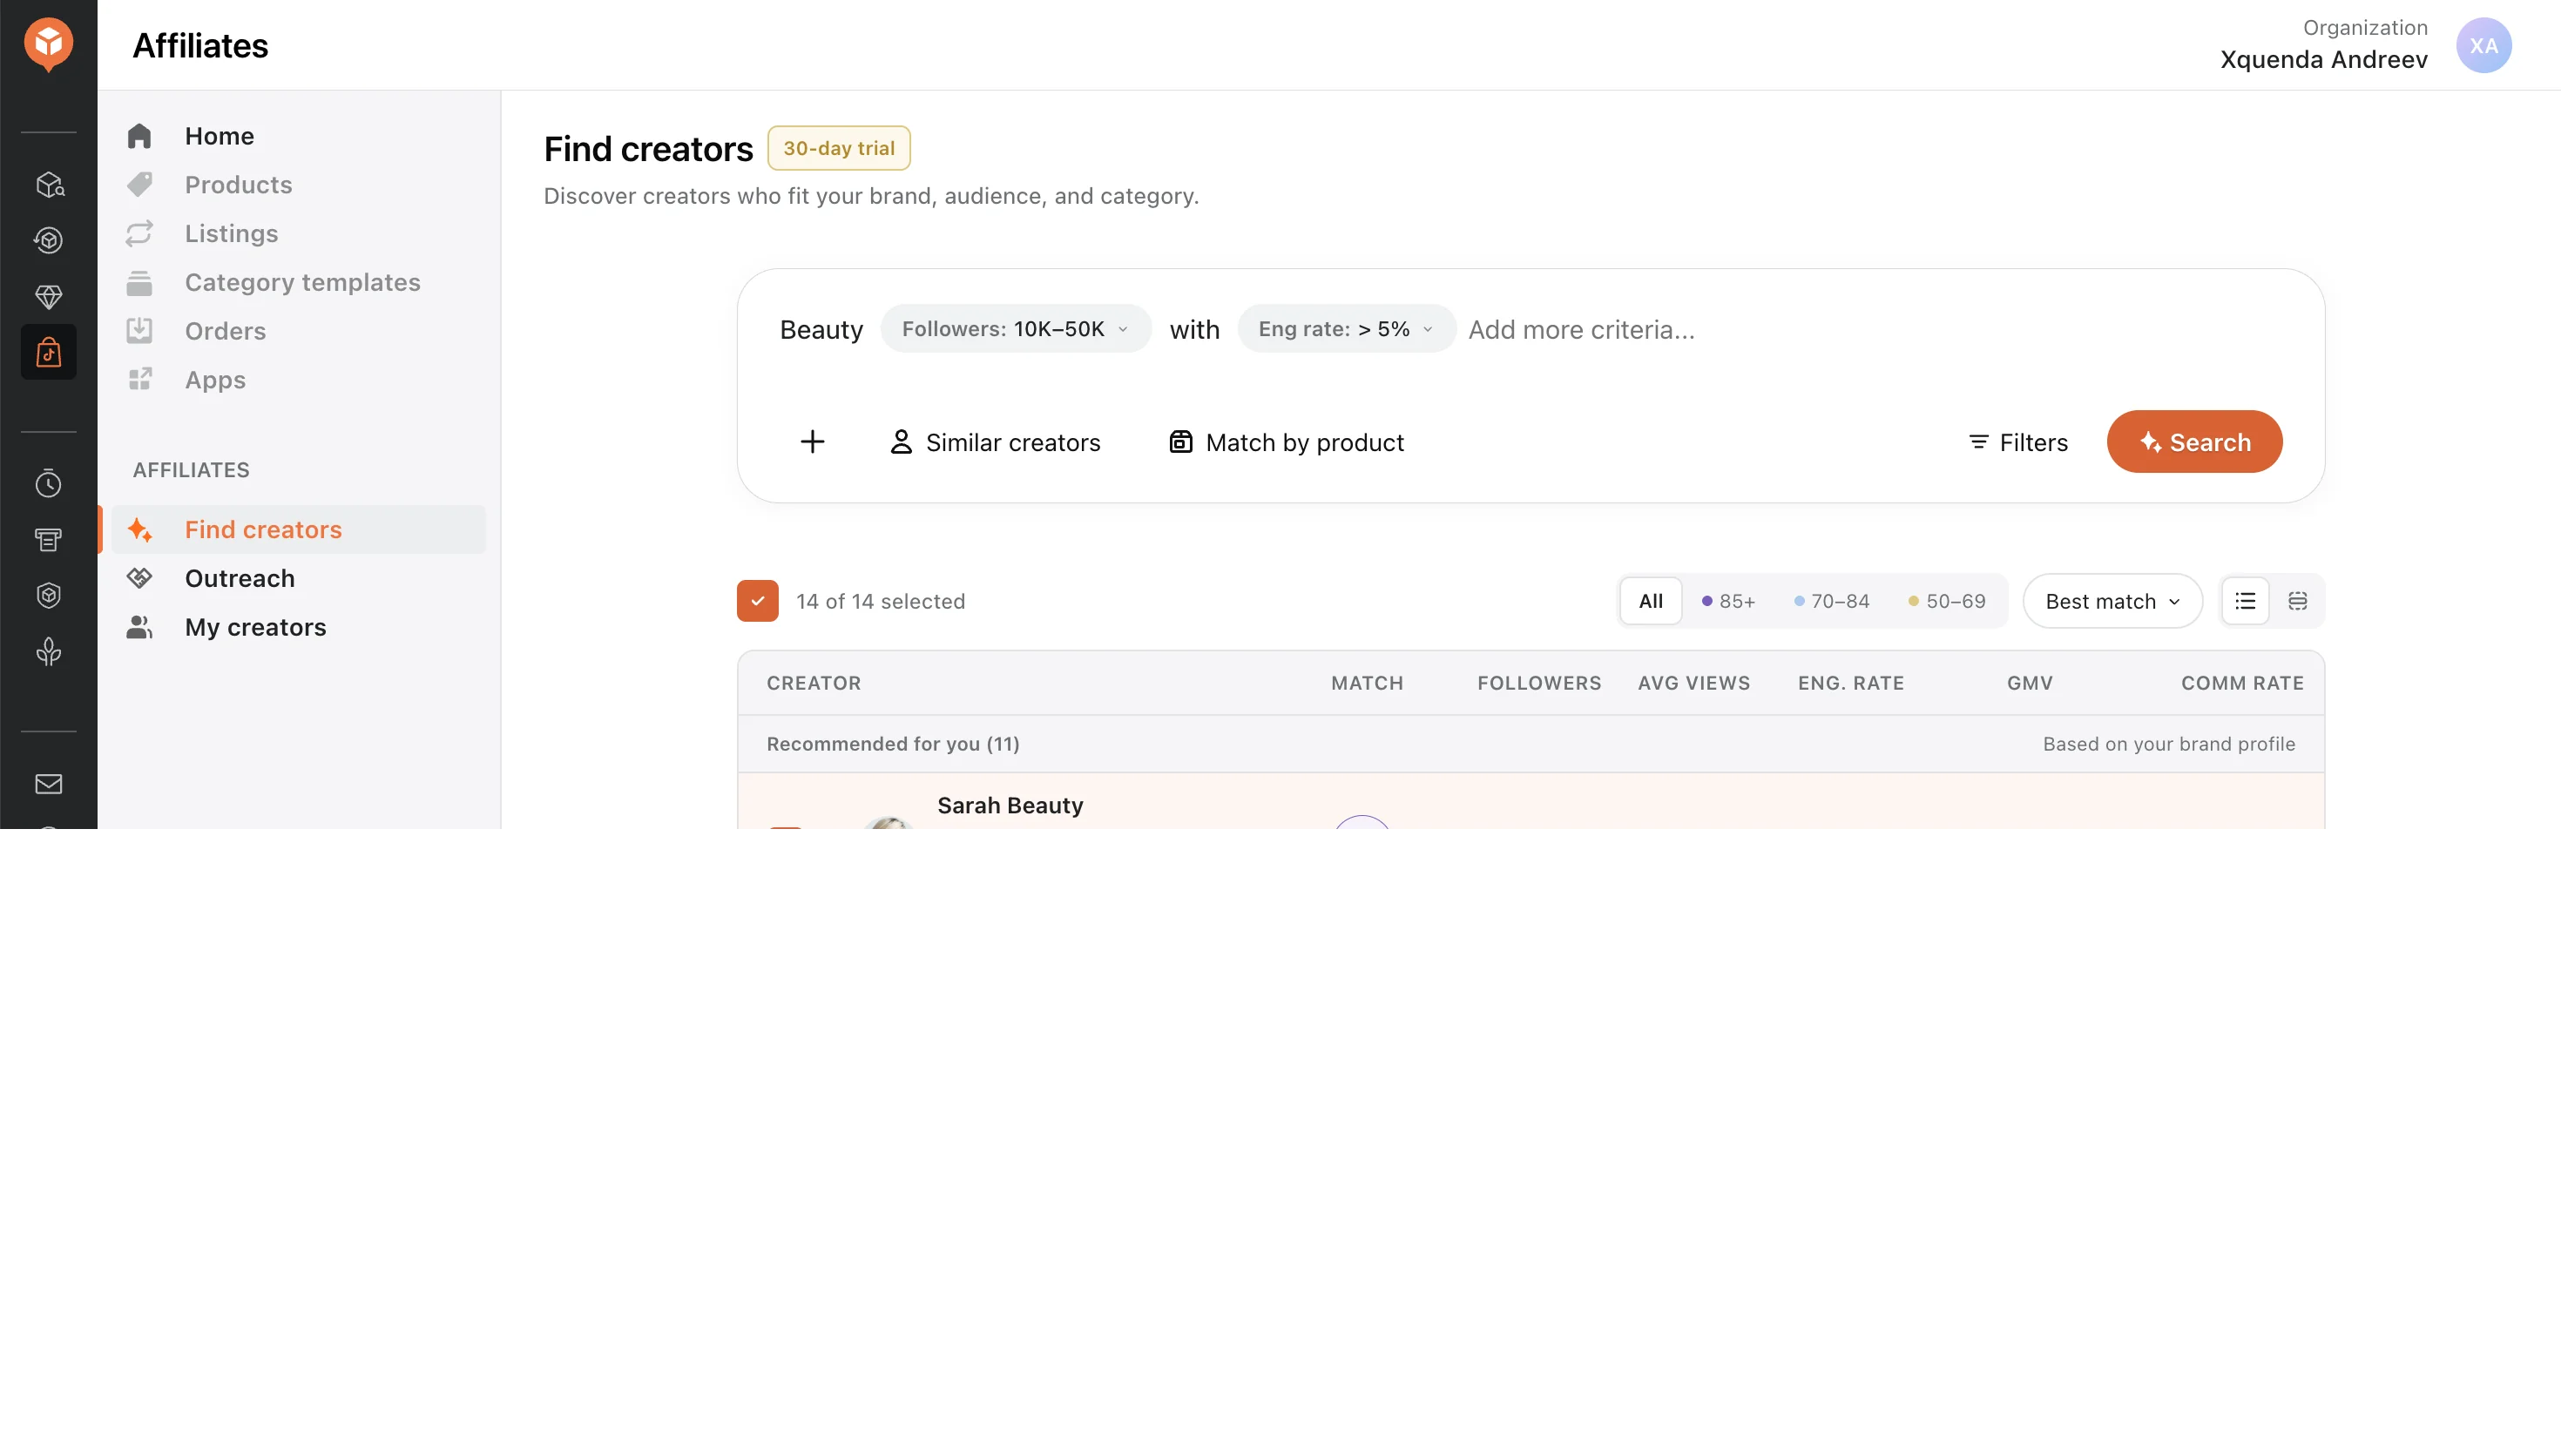The height and width of the screenshot is (1456, 2561).
Task: Open Outreach in the sidebar
Action: [x=239, y=578]
